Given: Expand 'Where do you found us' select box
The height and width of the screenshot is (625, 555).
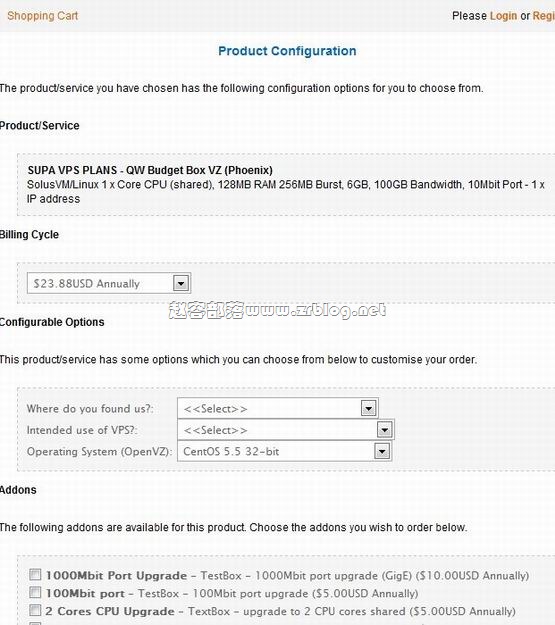Looking at the screenshot, I should pos(278,408).
